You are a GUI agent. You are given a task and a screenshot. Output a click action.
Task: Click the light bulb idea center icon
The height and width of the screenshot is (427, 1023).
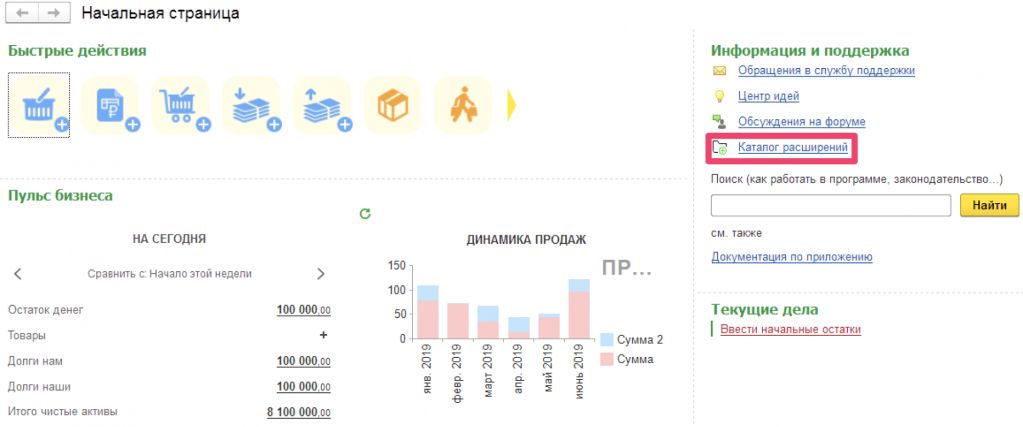click(719, 96)
